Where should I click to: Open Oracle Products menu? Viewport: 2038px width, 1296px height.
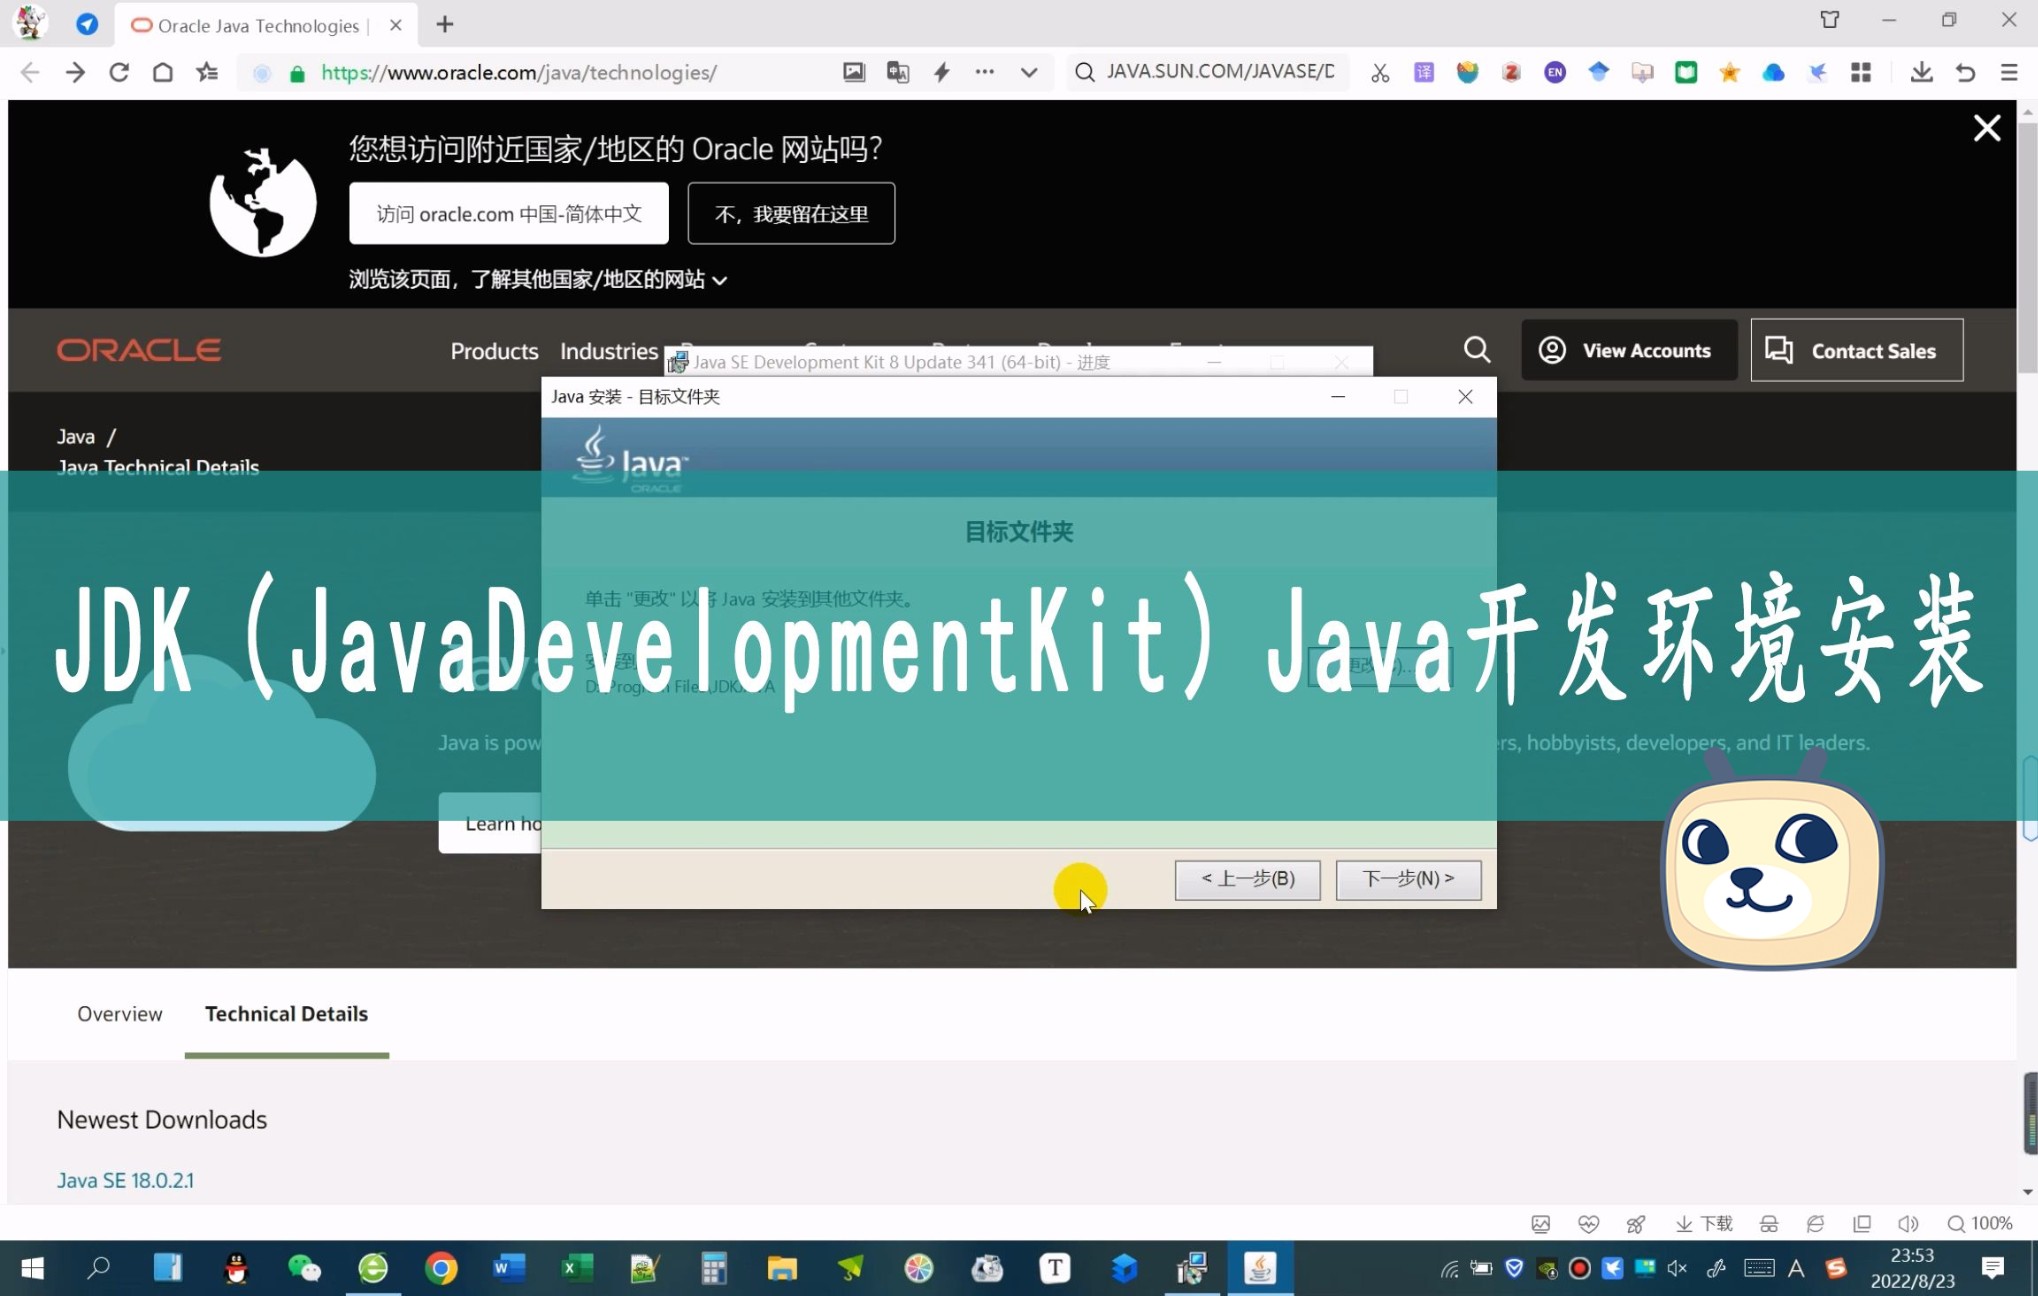(x=493, y=349)
